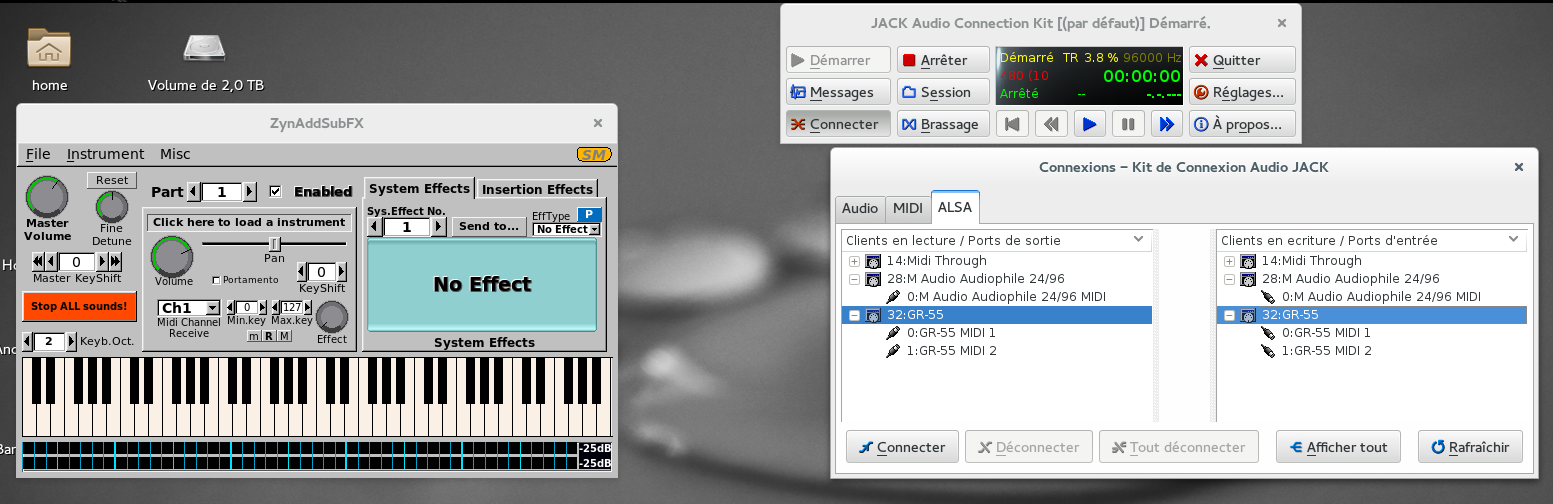The width and height of the screenshot is (1553, 504).
Task: Select 0:GR-55 MIDI 1 output port
Action: [950, 332]
